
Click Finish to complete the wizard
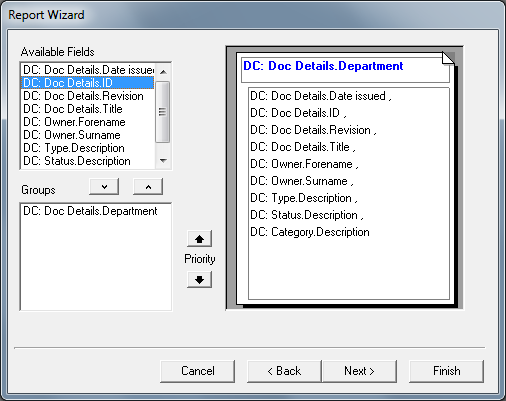tap(447, 371)
